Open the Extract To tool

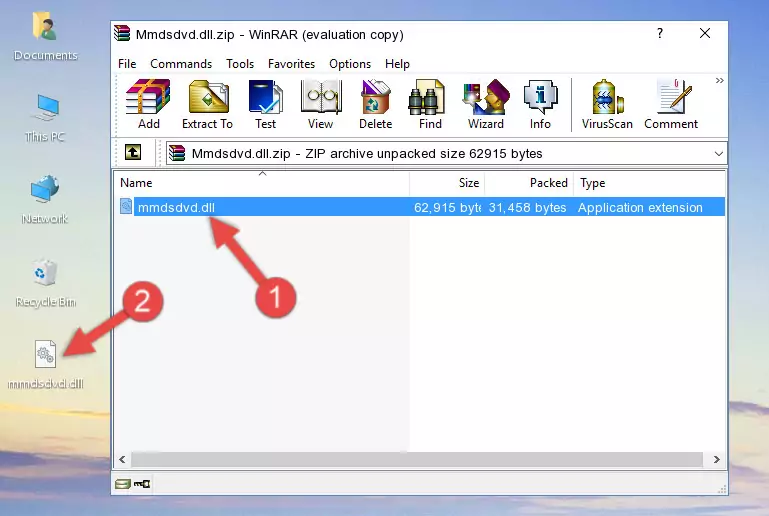[x=207, y=104]
